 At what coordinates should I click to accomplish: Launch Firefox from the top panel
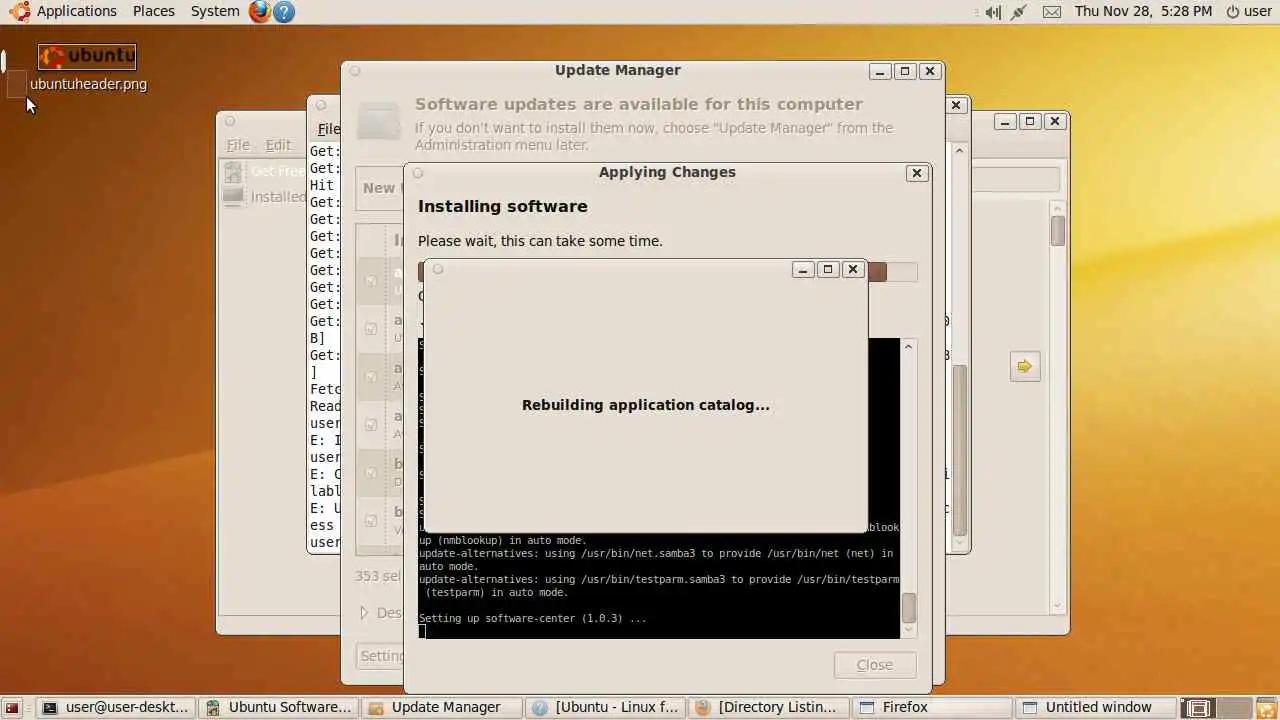[260, 11]
